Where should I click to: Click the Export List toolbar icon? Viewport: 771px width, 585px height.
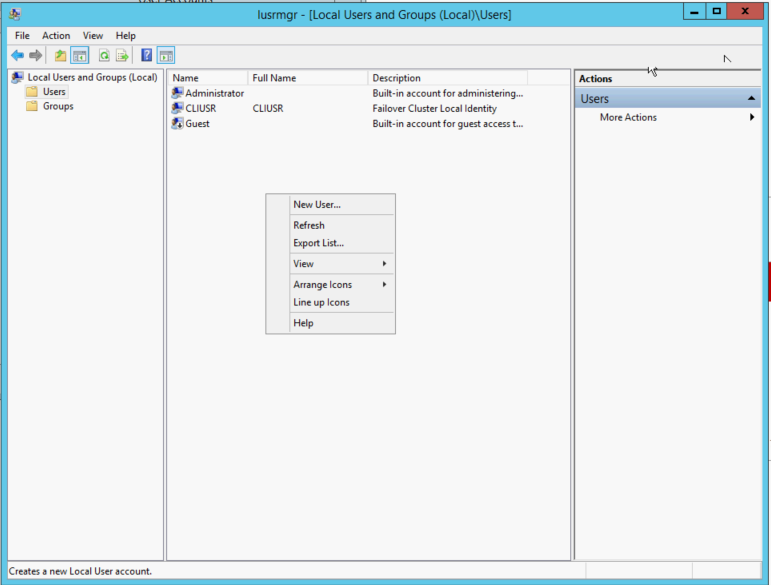point(122,56)
